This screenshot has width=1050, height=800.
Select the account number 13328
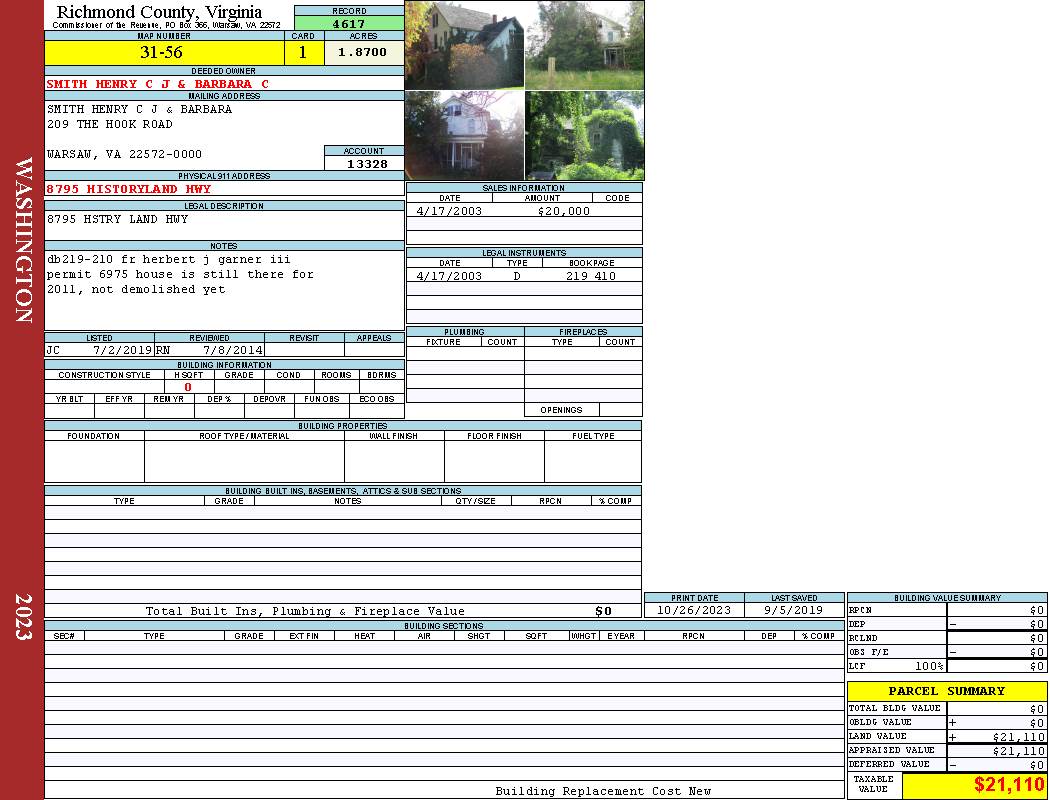(364, 164)
